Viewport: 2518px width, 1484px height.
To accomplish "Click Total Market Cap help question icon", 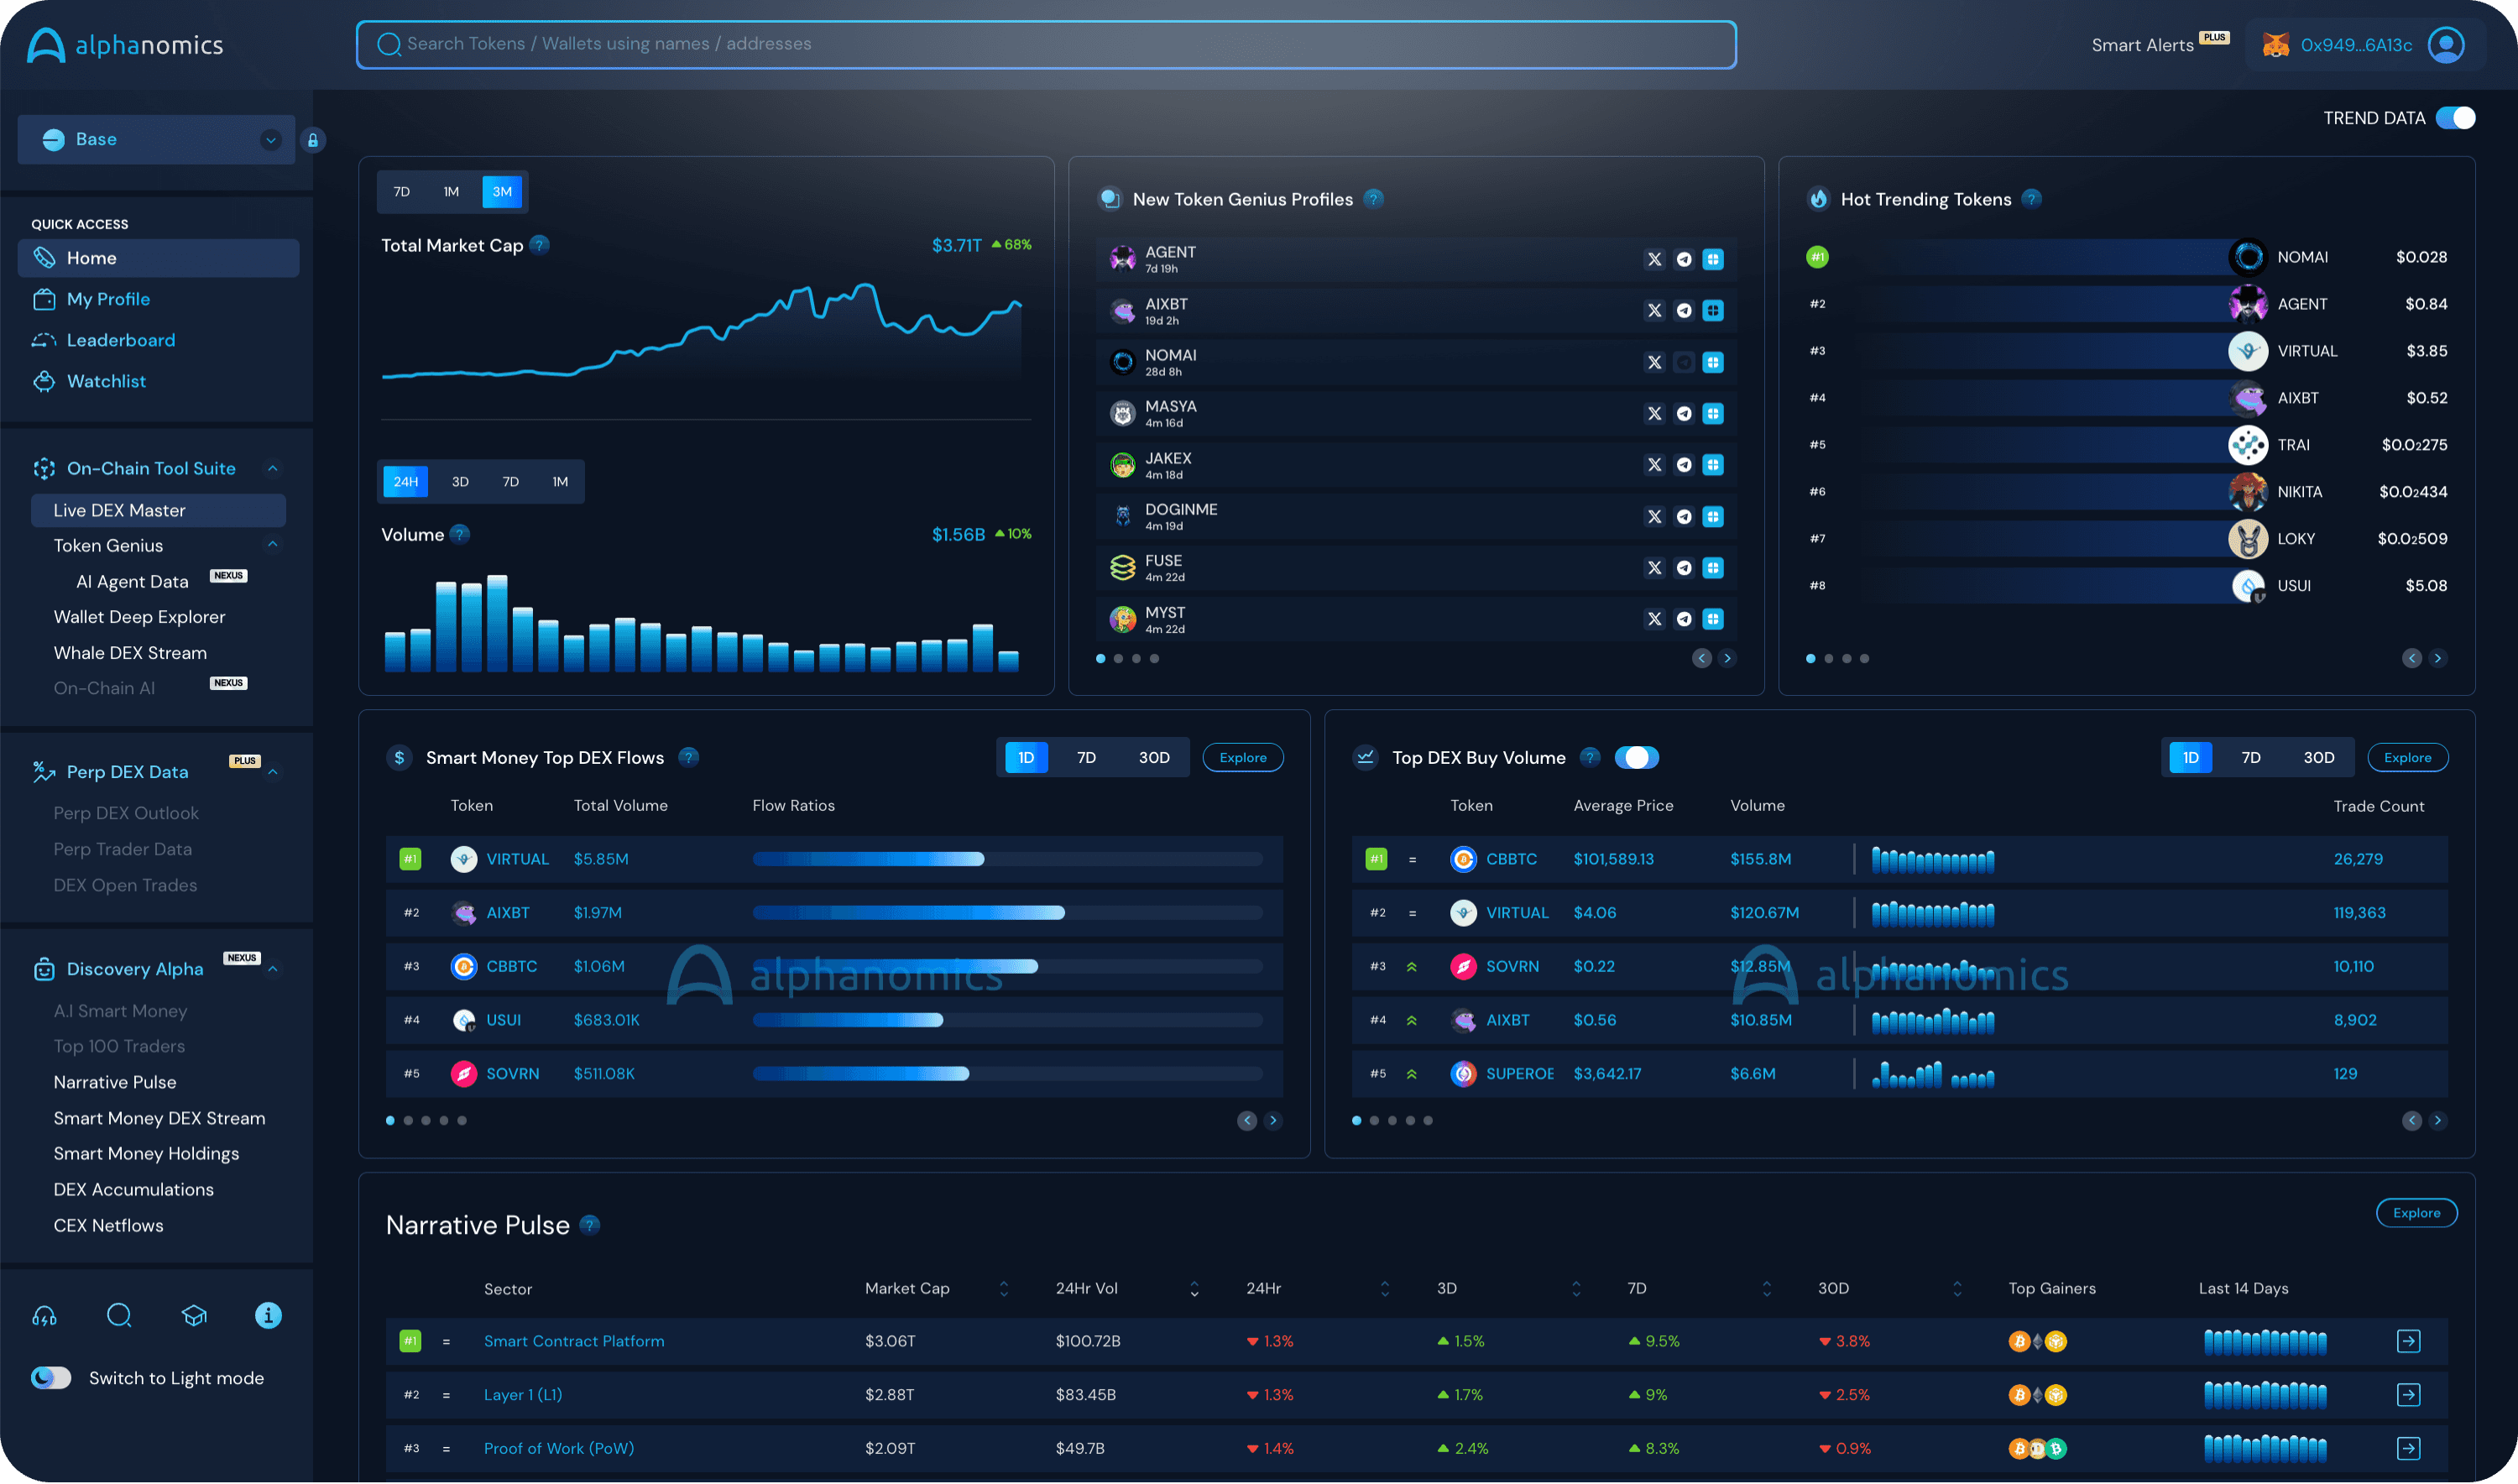I will [540, 245].
